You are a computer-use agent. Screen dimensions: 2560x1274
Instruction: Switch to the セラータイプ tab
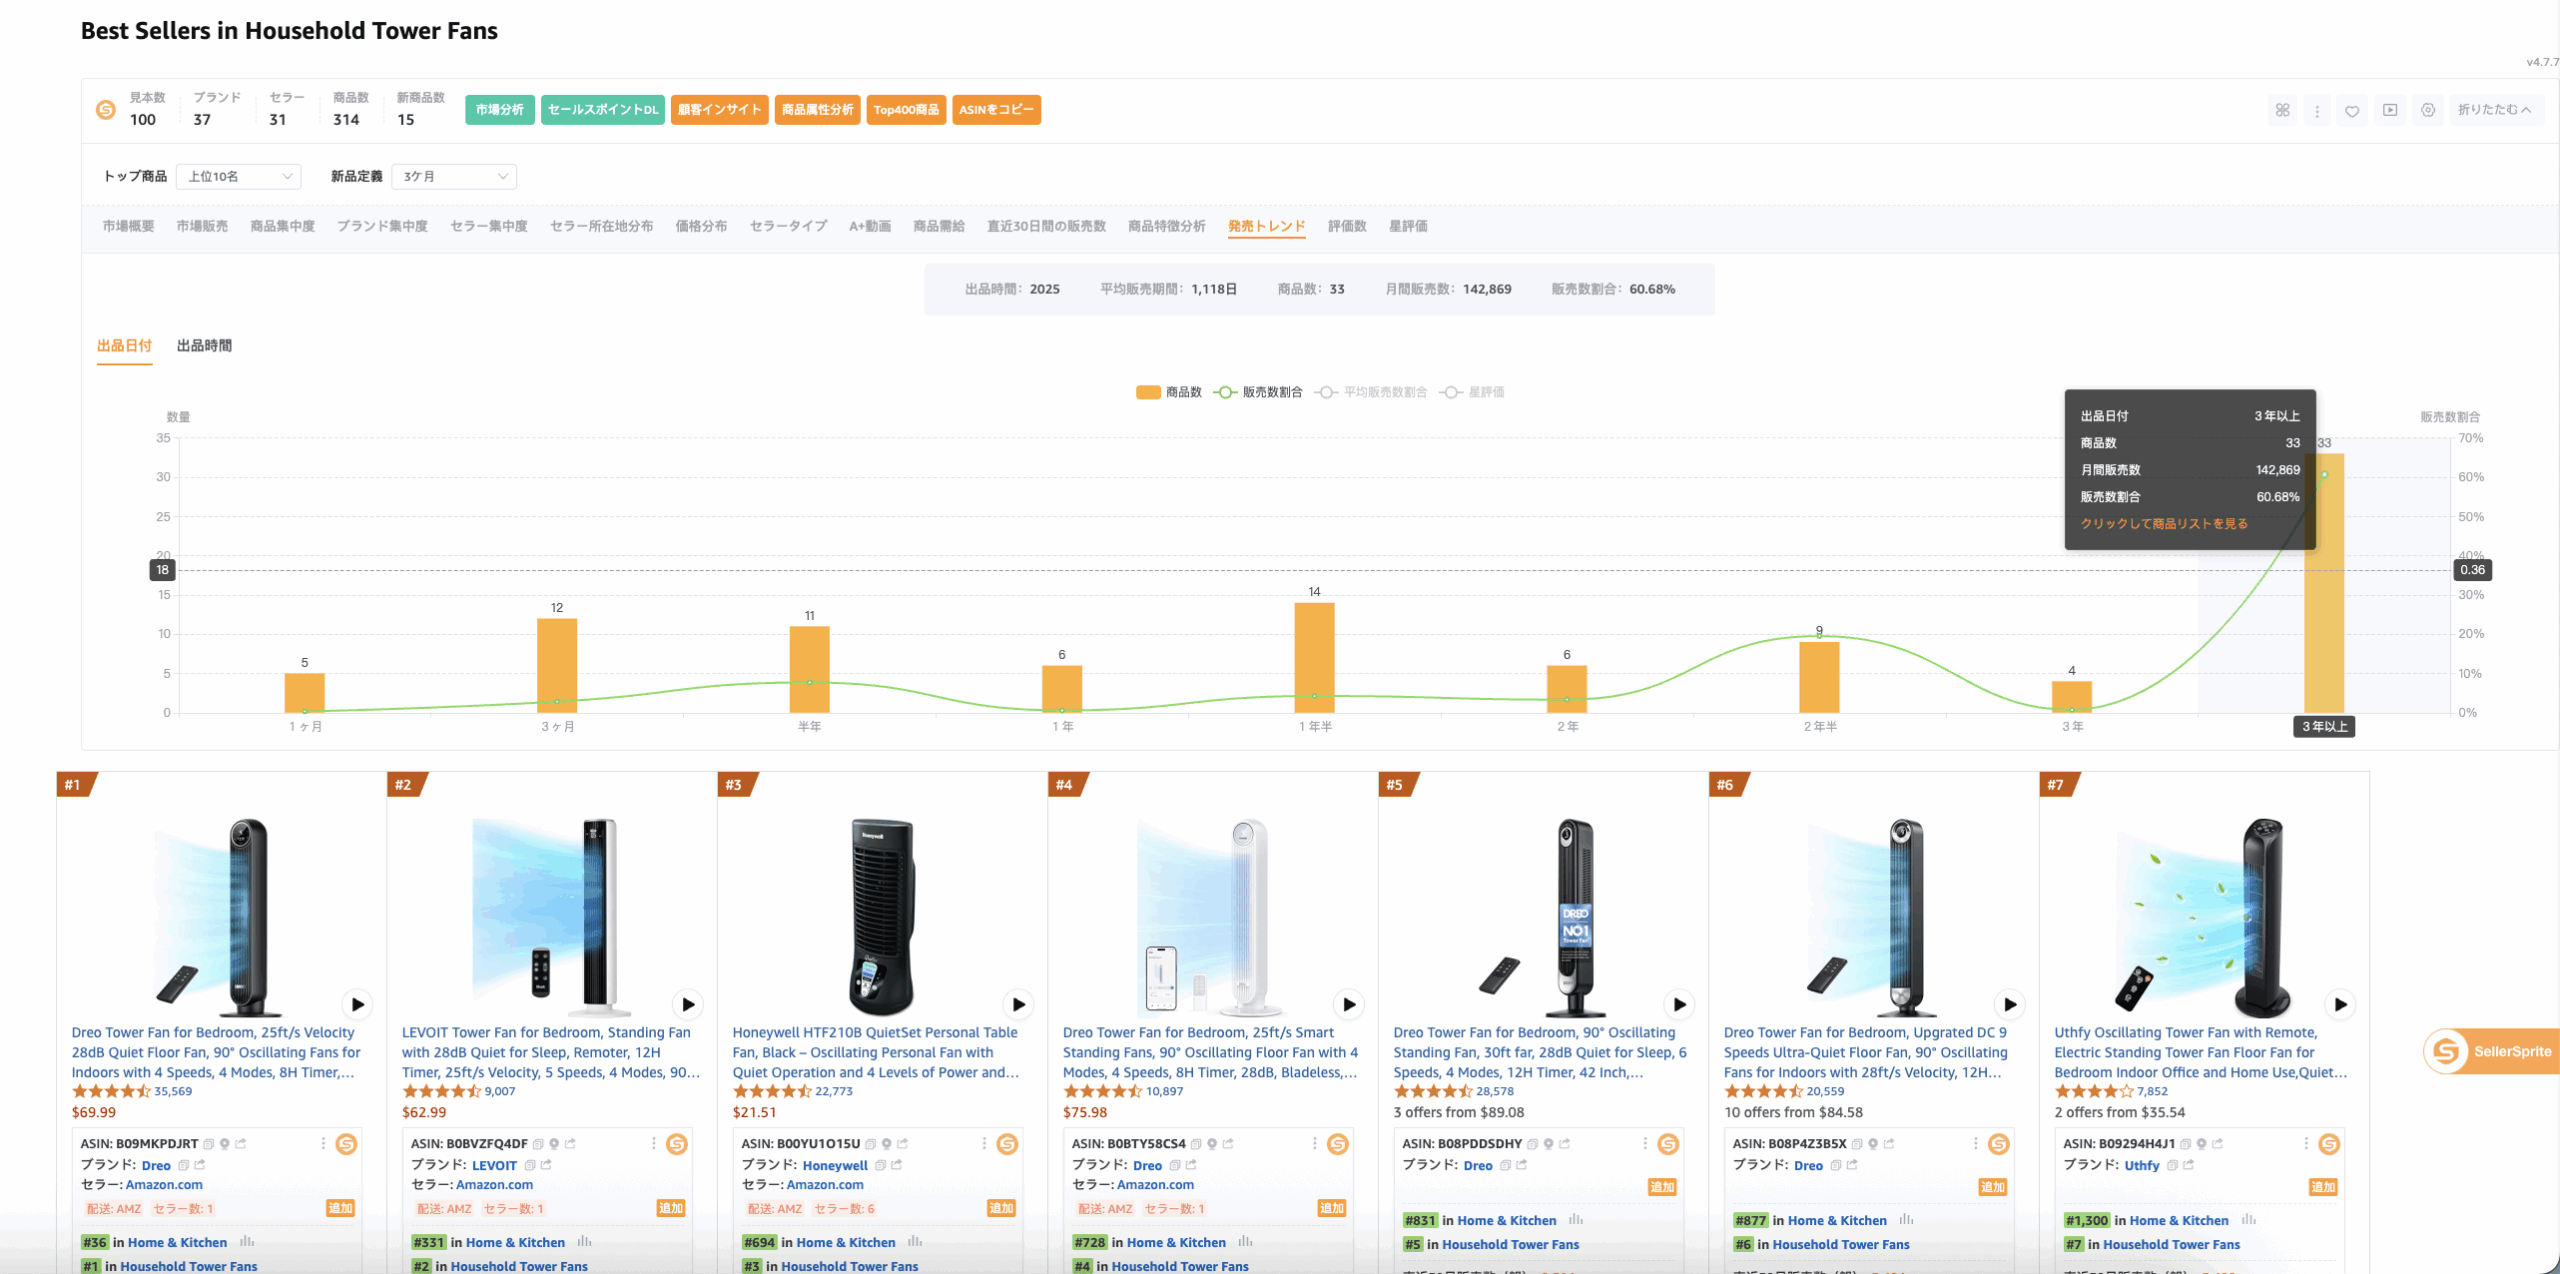click(x=788, y=227)
